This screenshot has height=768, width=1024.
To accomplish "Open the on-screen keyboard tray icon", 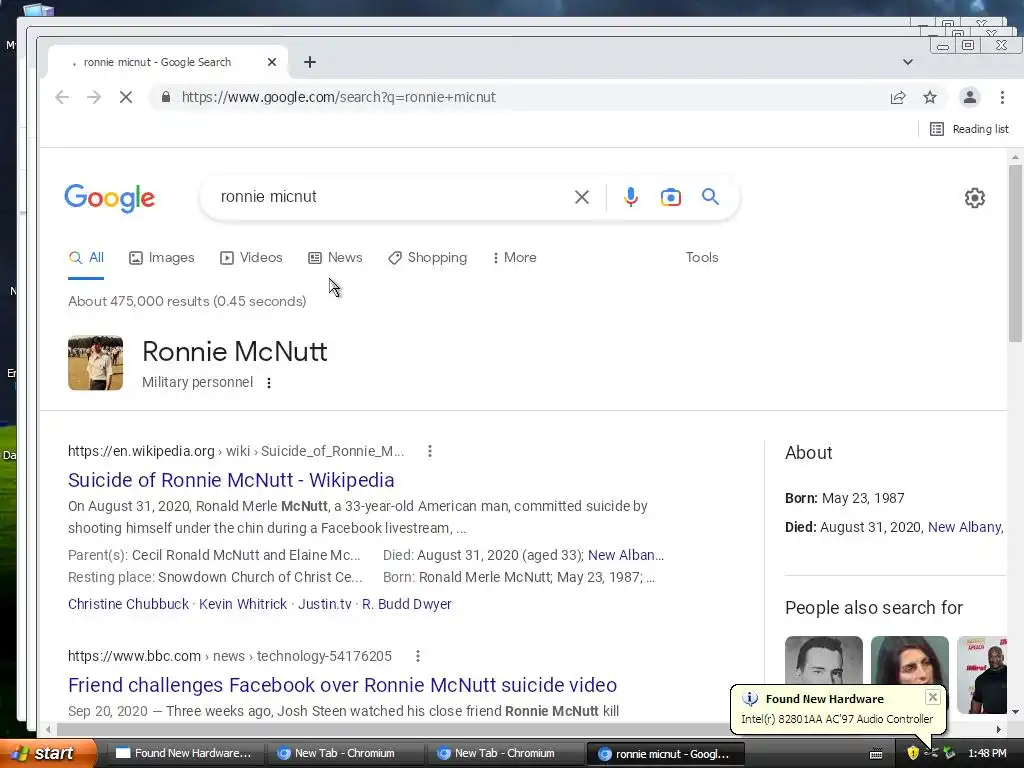I will click(876, 754).
